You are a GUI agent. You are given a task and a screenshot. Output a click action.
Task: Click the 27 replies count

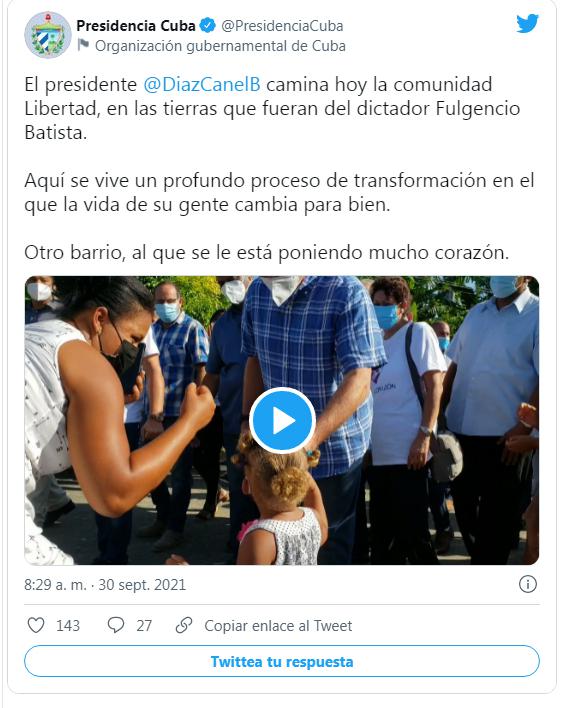coord(144,626)
